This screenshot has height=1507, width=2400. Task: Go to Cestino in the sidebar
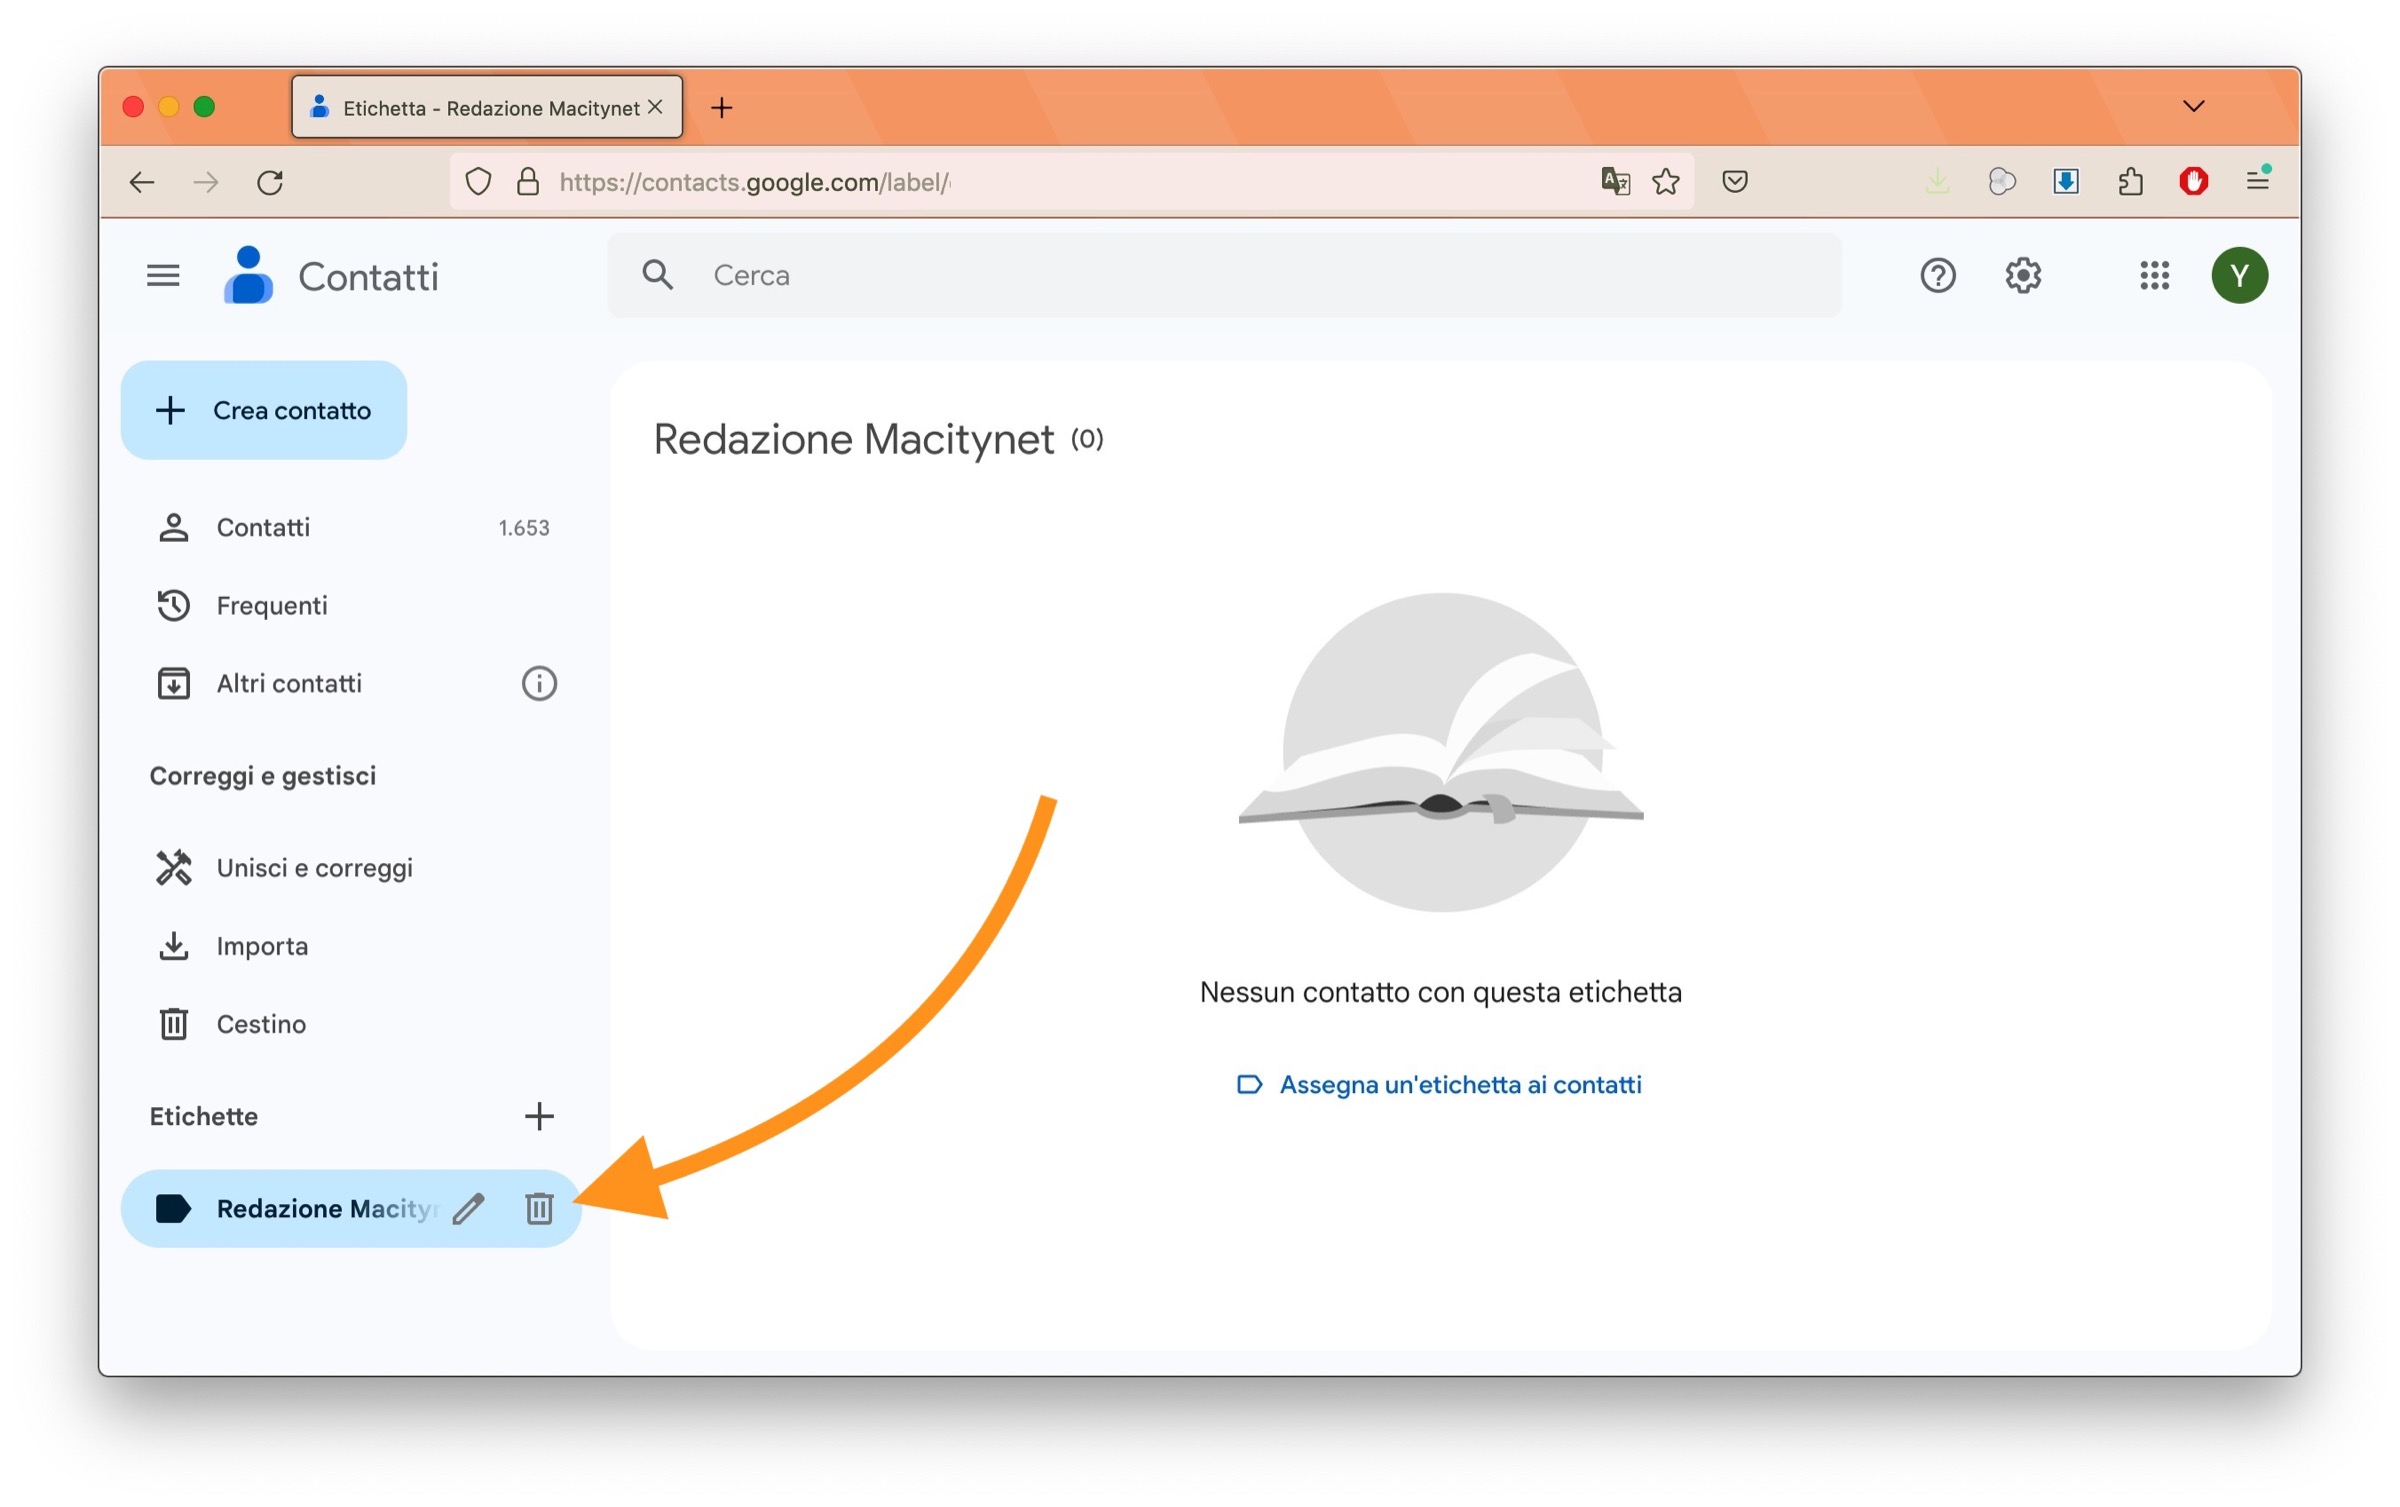pos(261,1024)
